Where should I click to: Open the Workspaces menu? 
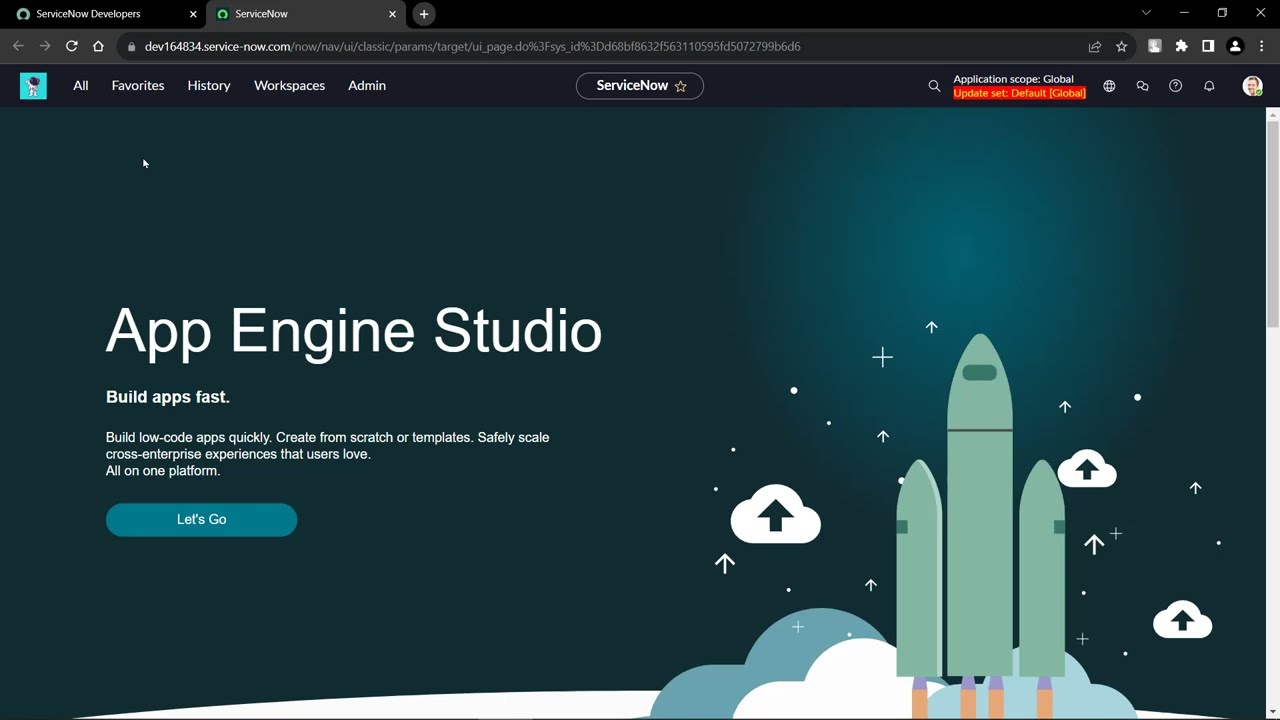pos(289,86)
